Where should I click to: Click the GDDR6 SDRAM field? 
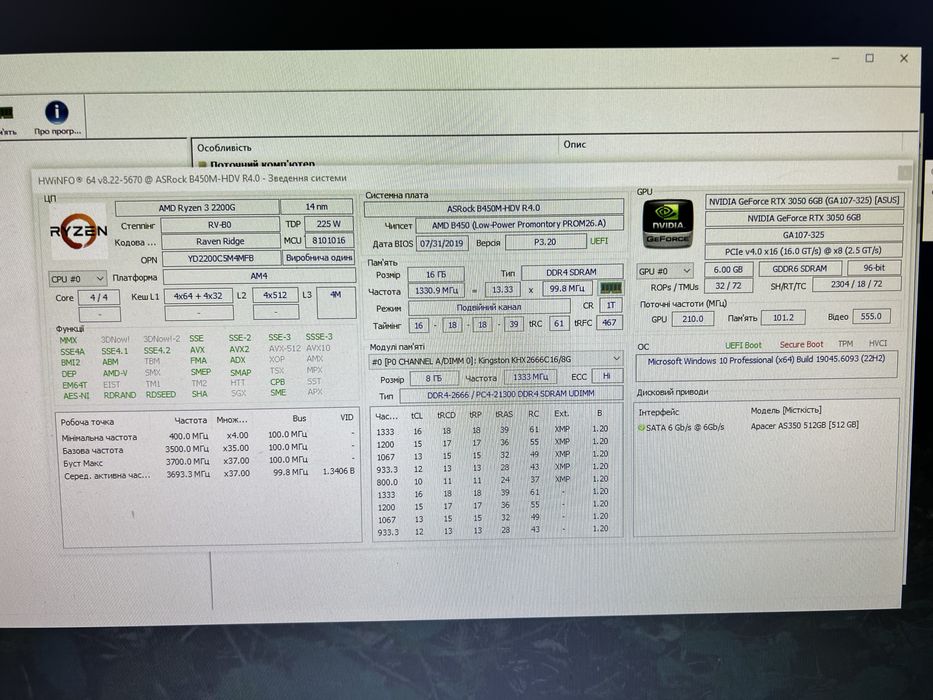[x=800, y=268]
